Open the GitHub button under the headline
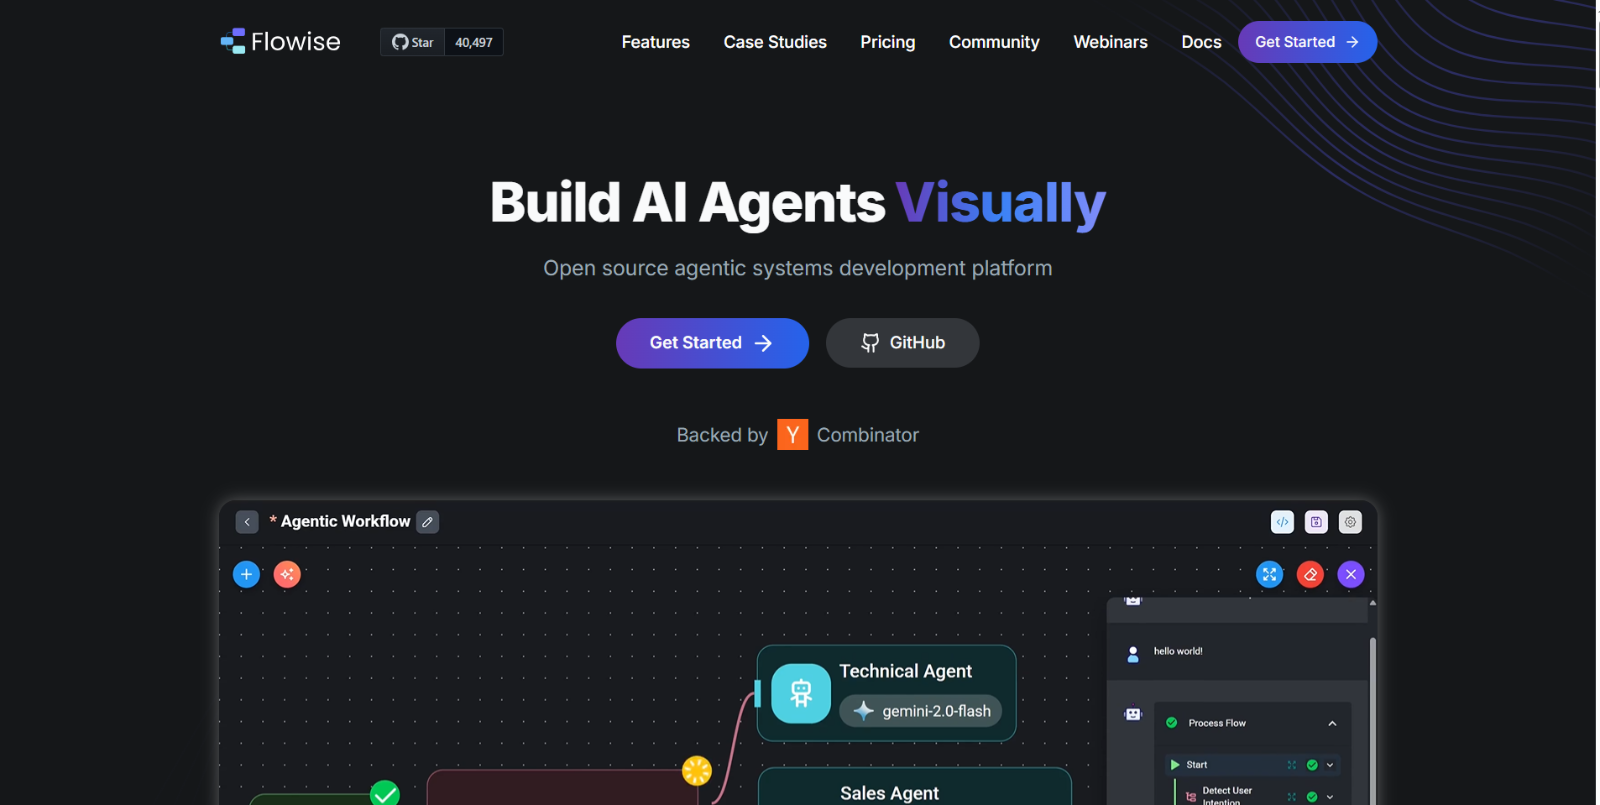This screenshot has height=805, width=1600. click(x=902, y=343)
